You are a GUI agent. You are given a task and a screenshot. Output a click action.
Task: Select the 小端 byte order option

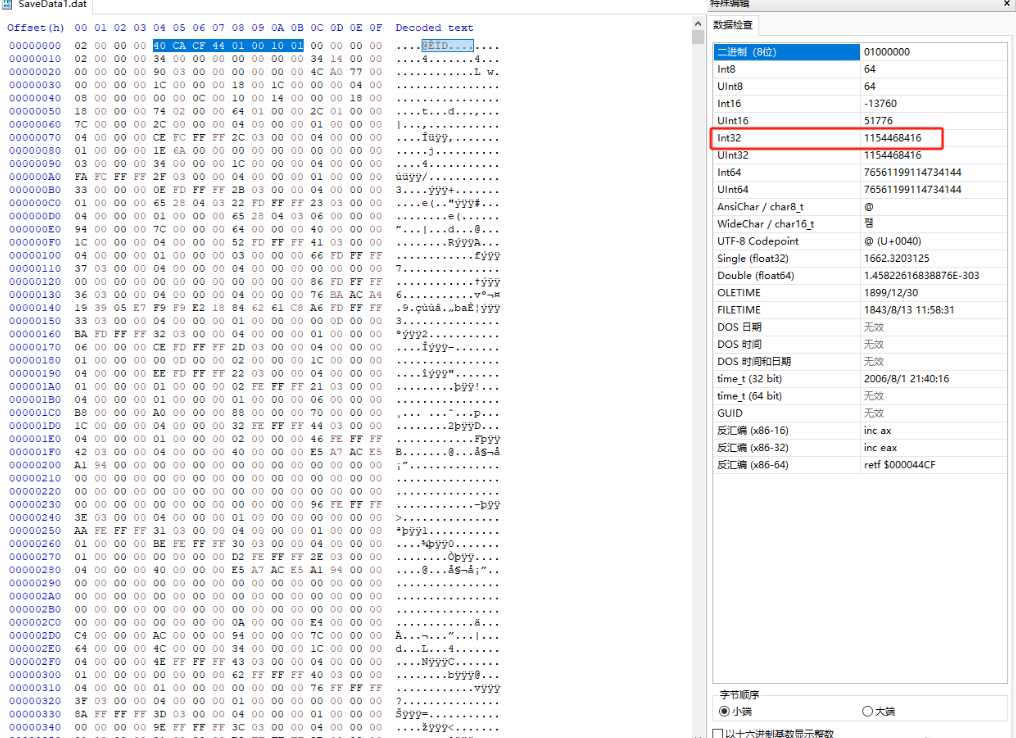pyautogui.click(x=735, y=711)
